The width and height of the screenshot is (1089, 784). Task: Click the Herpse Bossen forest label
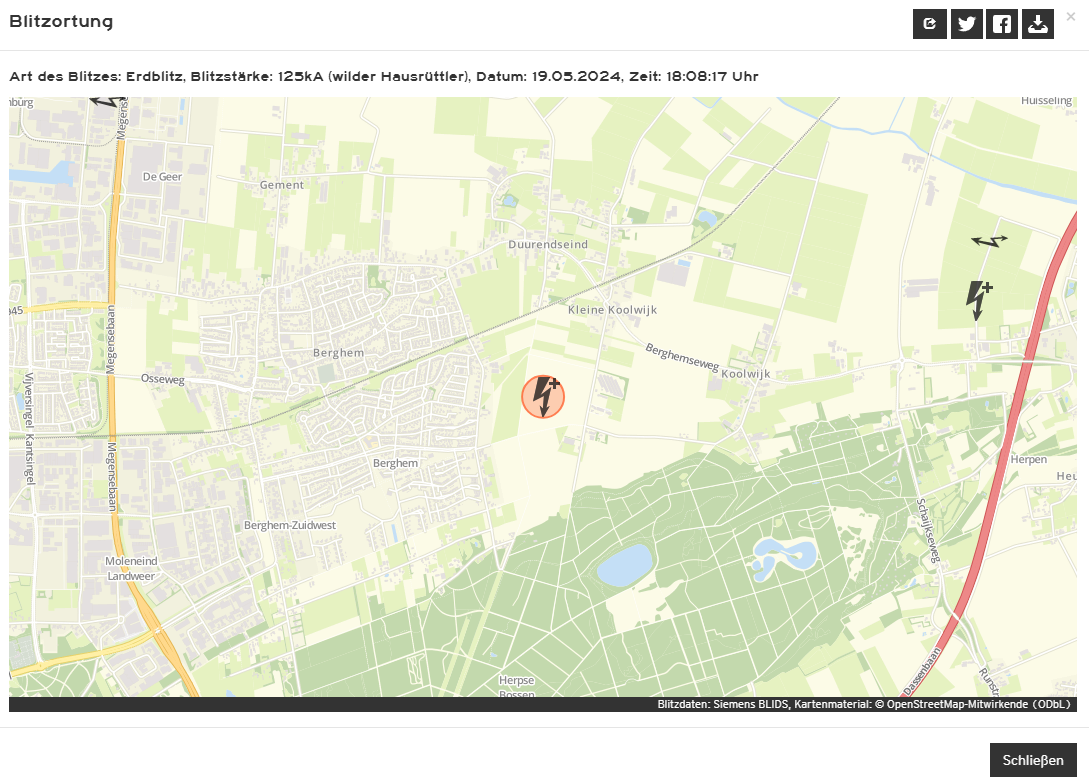tap(517, 686)
